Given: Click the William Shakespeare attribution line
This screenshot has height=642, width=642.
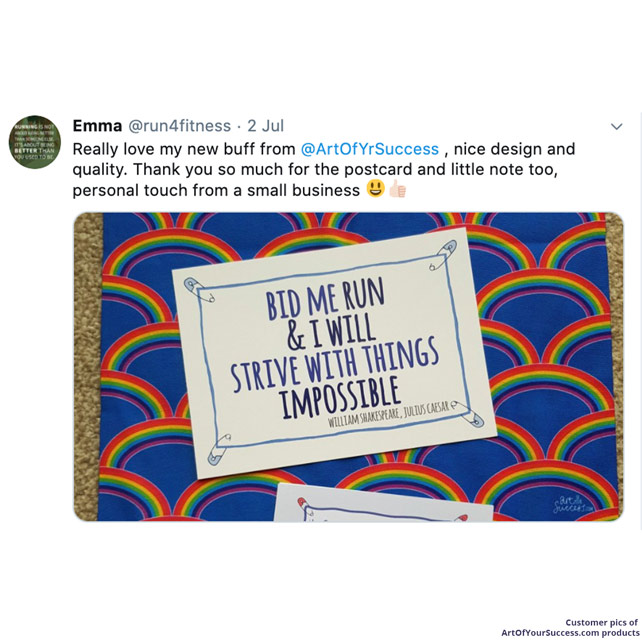Looking at the screenshot, I should [x=388, y=415].
